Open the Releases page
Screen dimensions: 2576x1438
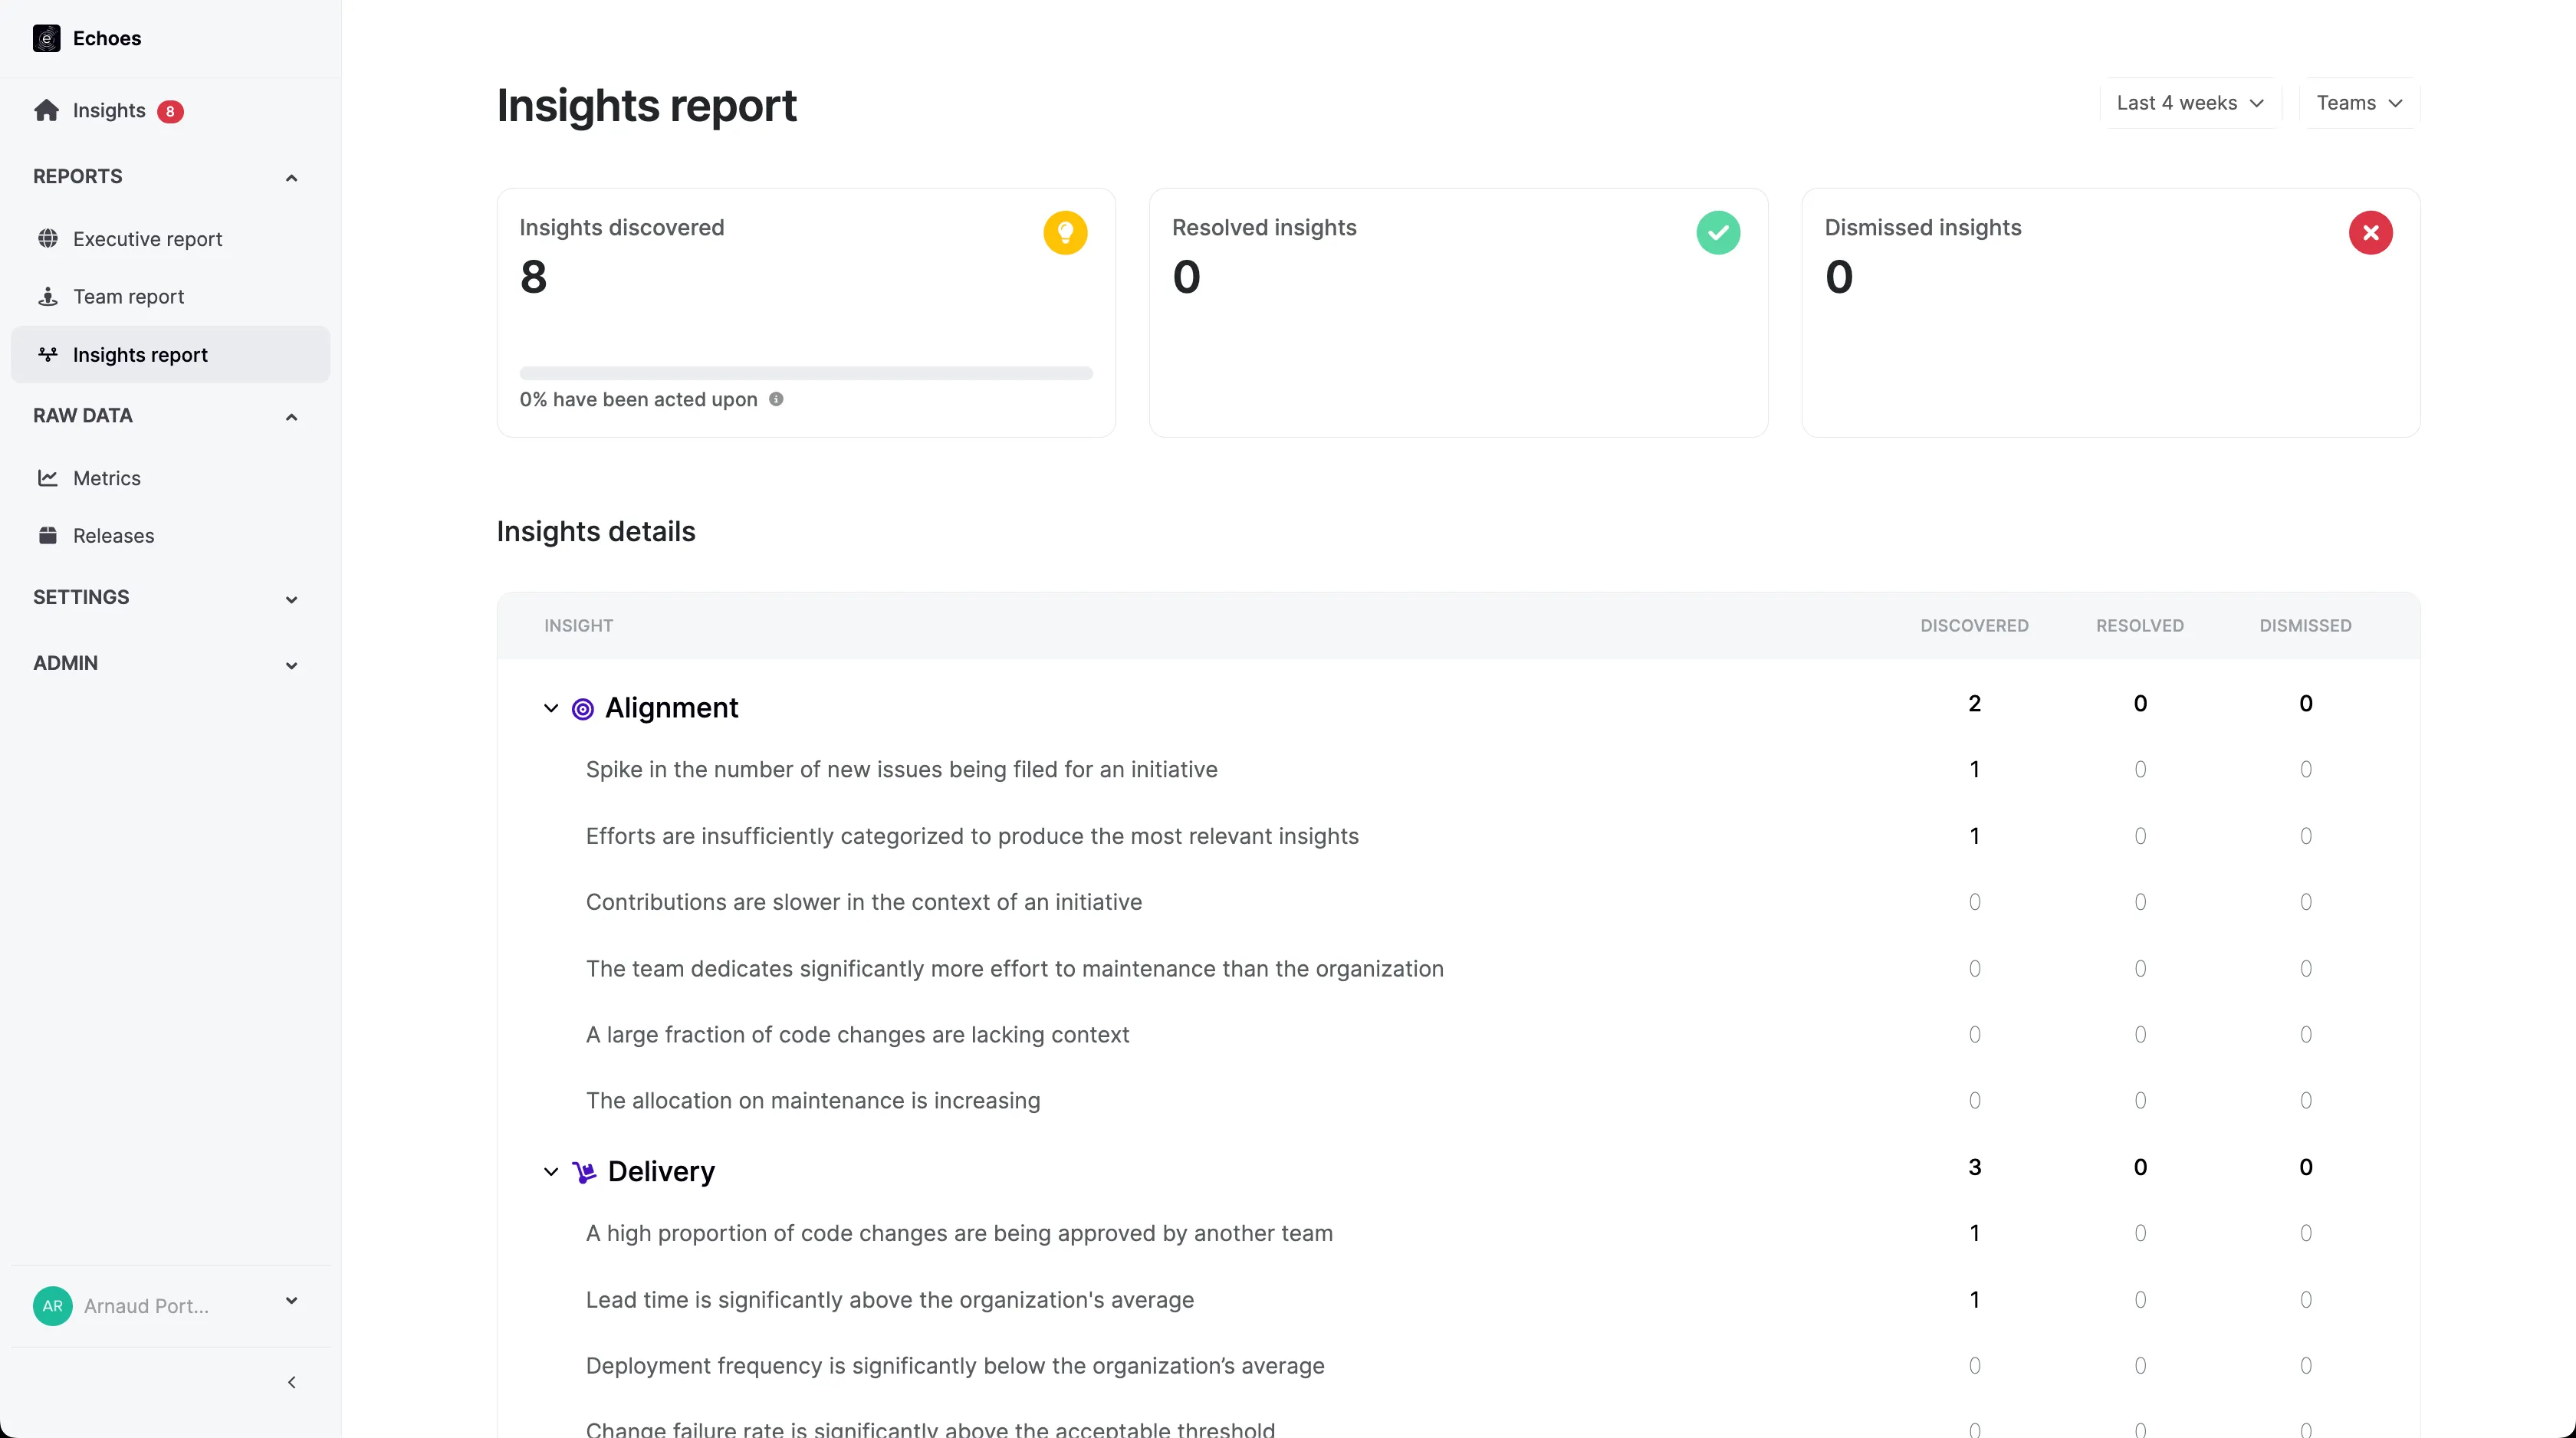(x=170, y=535)
